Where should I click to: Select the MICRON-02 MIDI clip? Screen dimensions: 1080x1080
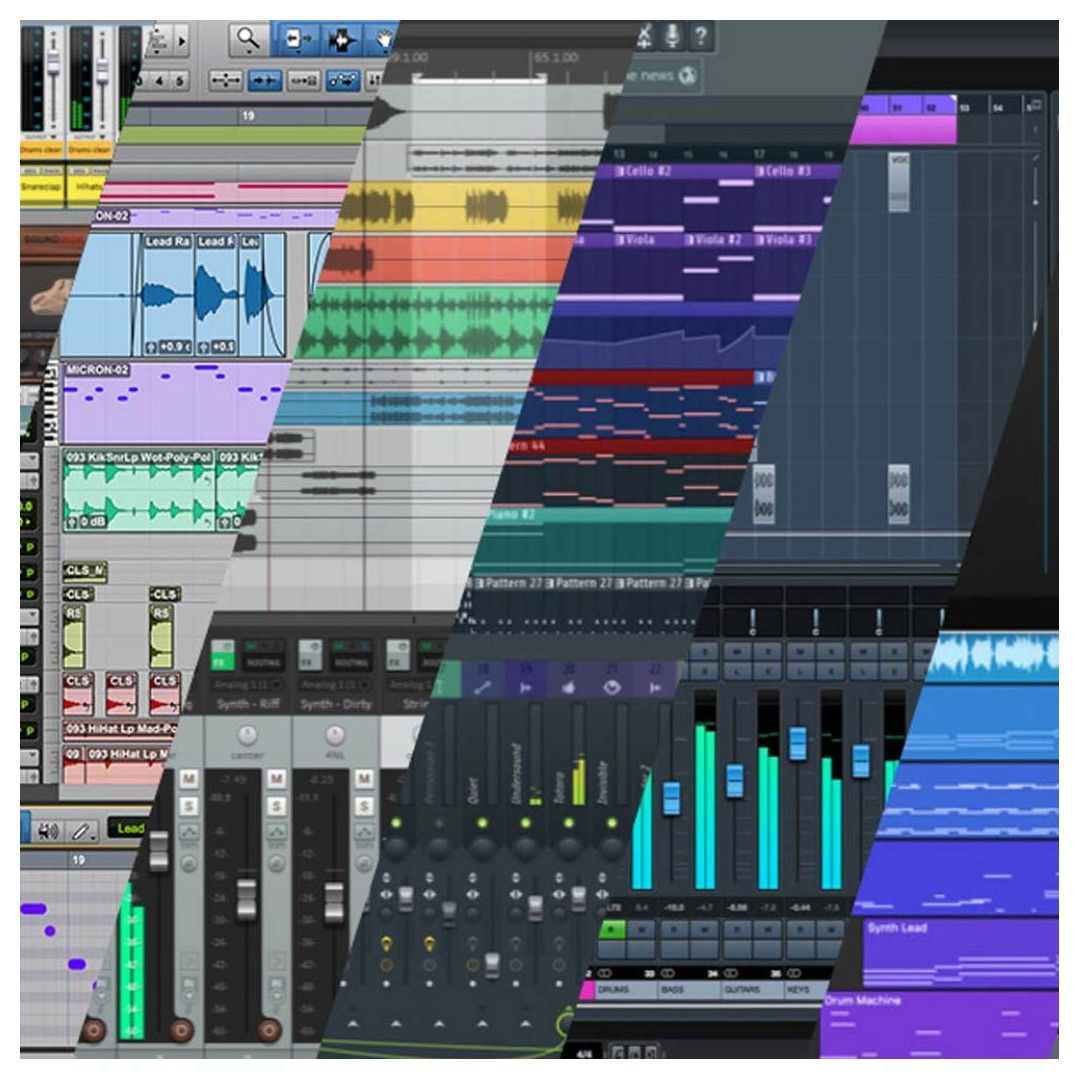click(x=172, y=402)
